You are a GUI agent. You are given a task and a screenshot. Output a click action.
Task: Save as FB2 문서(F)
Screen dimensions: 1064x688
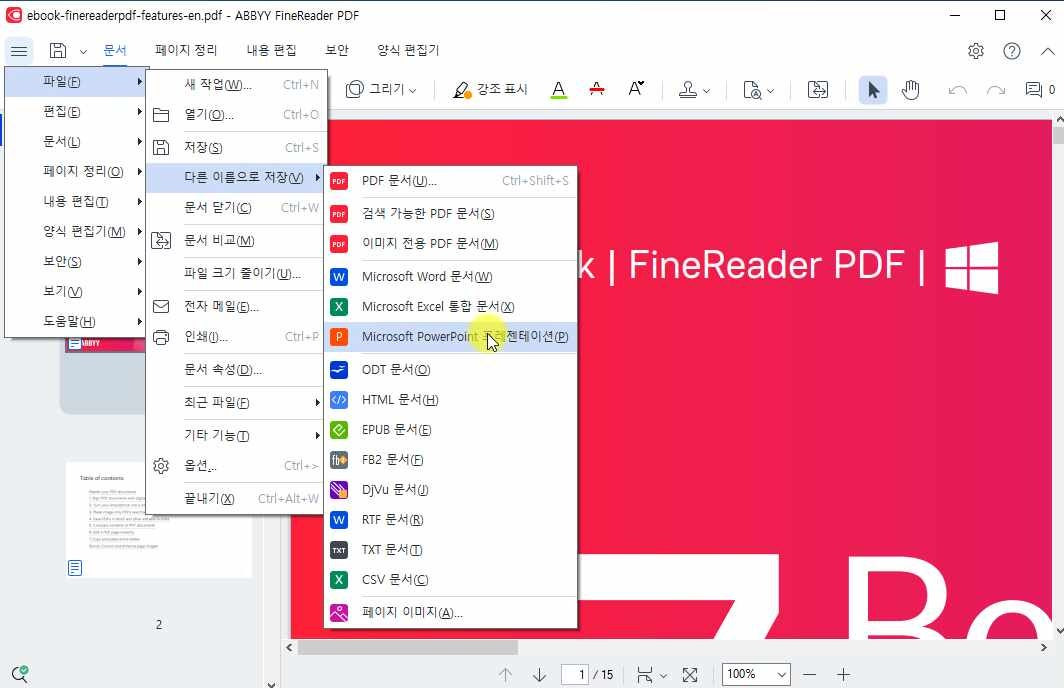[x=451, y=460]
